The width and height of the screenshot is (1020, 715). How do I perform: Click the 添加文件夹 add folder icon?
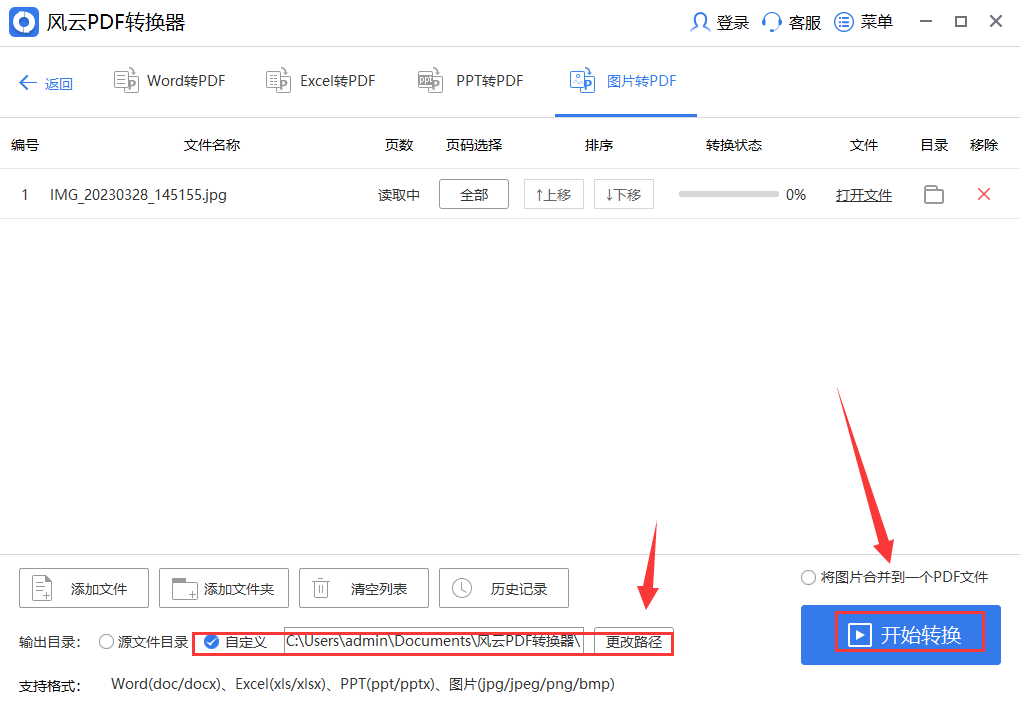223,588
